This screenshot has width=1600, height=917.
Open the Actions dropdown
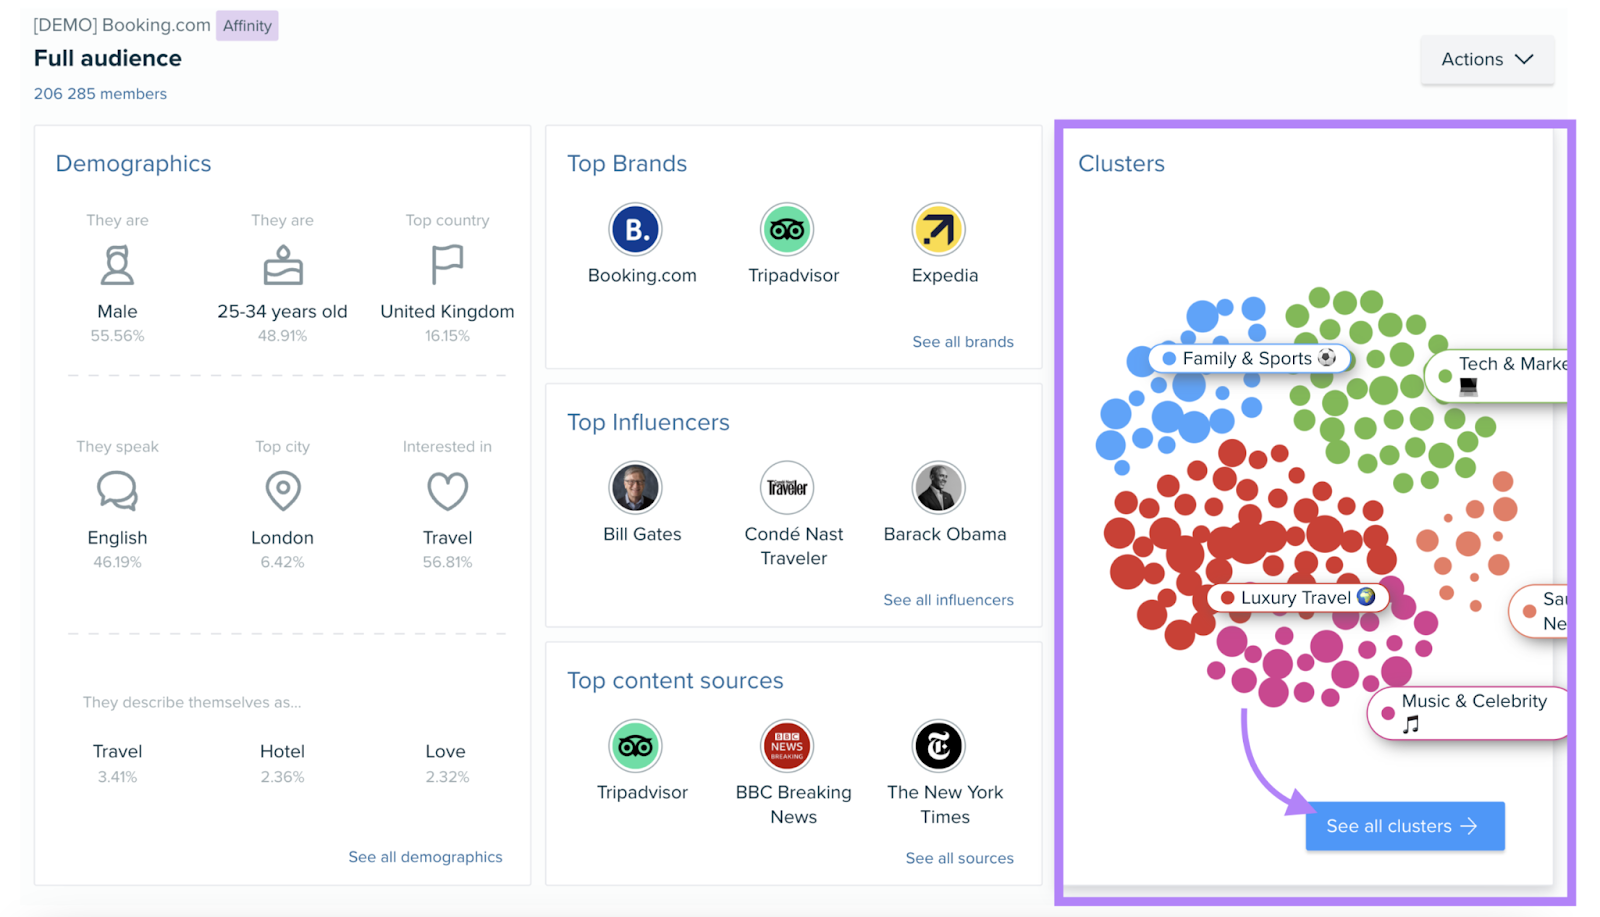pyautogui.click(x=1486, y=59)
